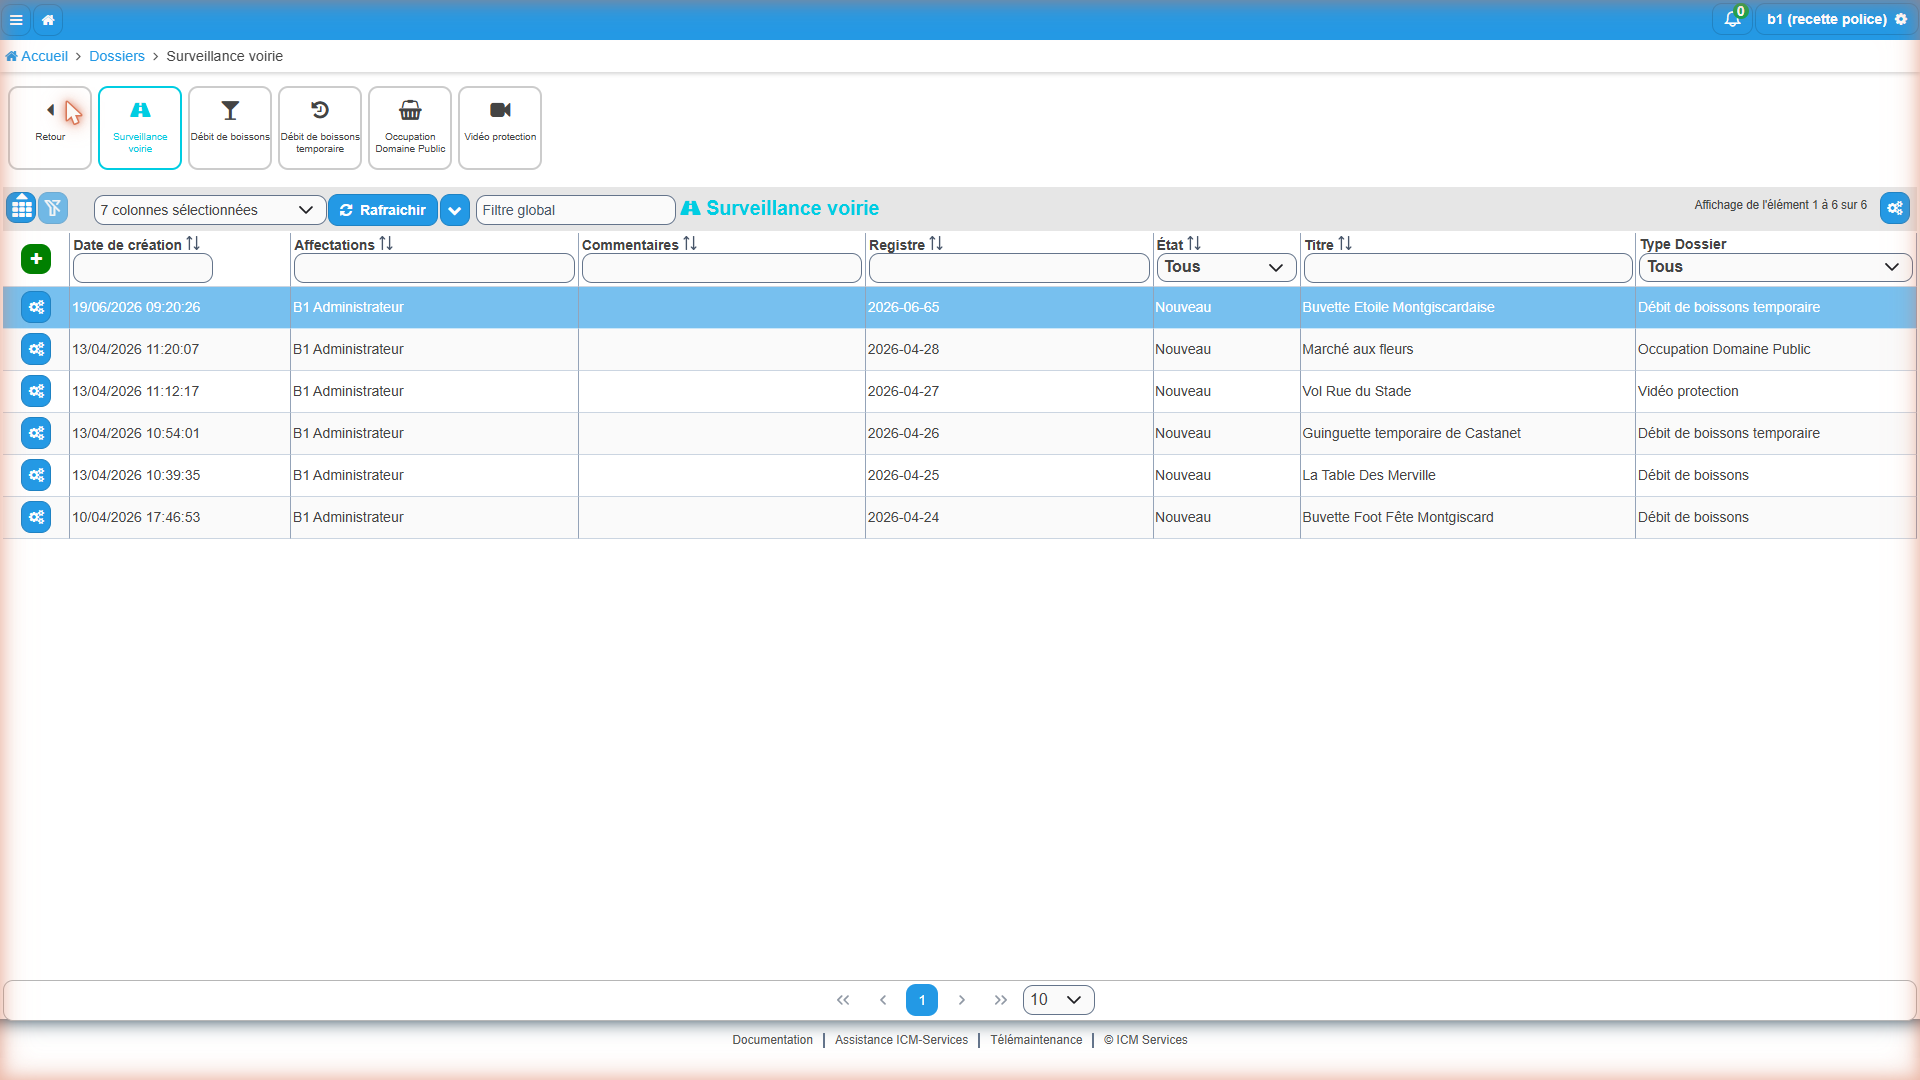Viewport: 1920px width, 1080px height.
Task: Sort by Titre column arrows
Action: pyautogui.click(x=1345, y=244)
